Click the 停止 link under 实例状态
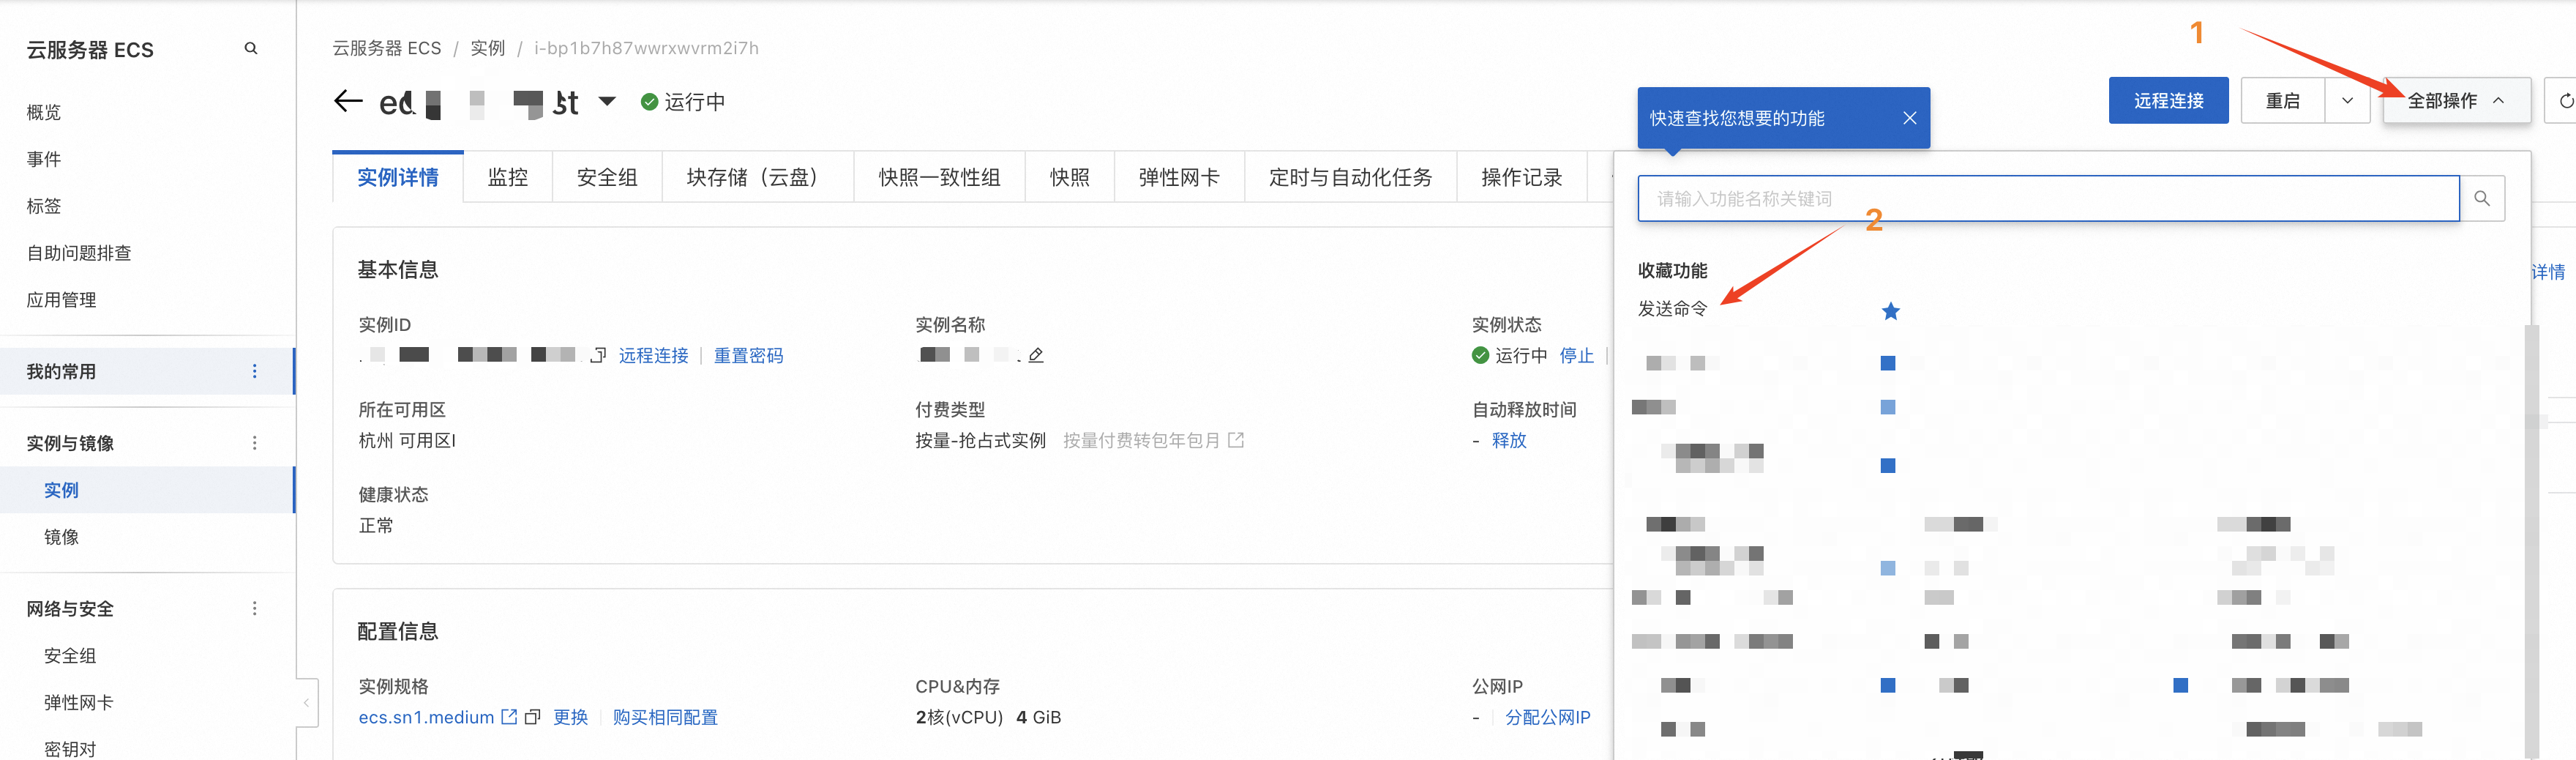 tap(1576, 356)
